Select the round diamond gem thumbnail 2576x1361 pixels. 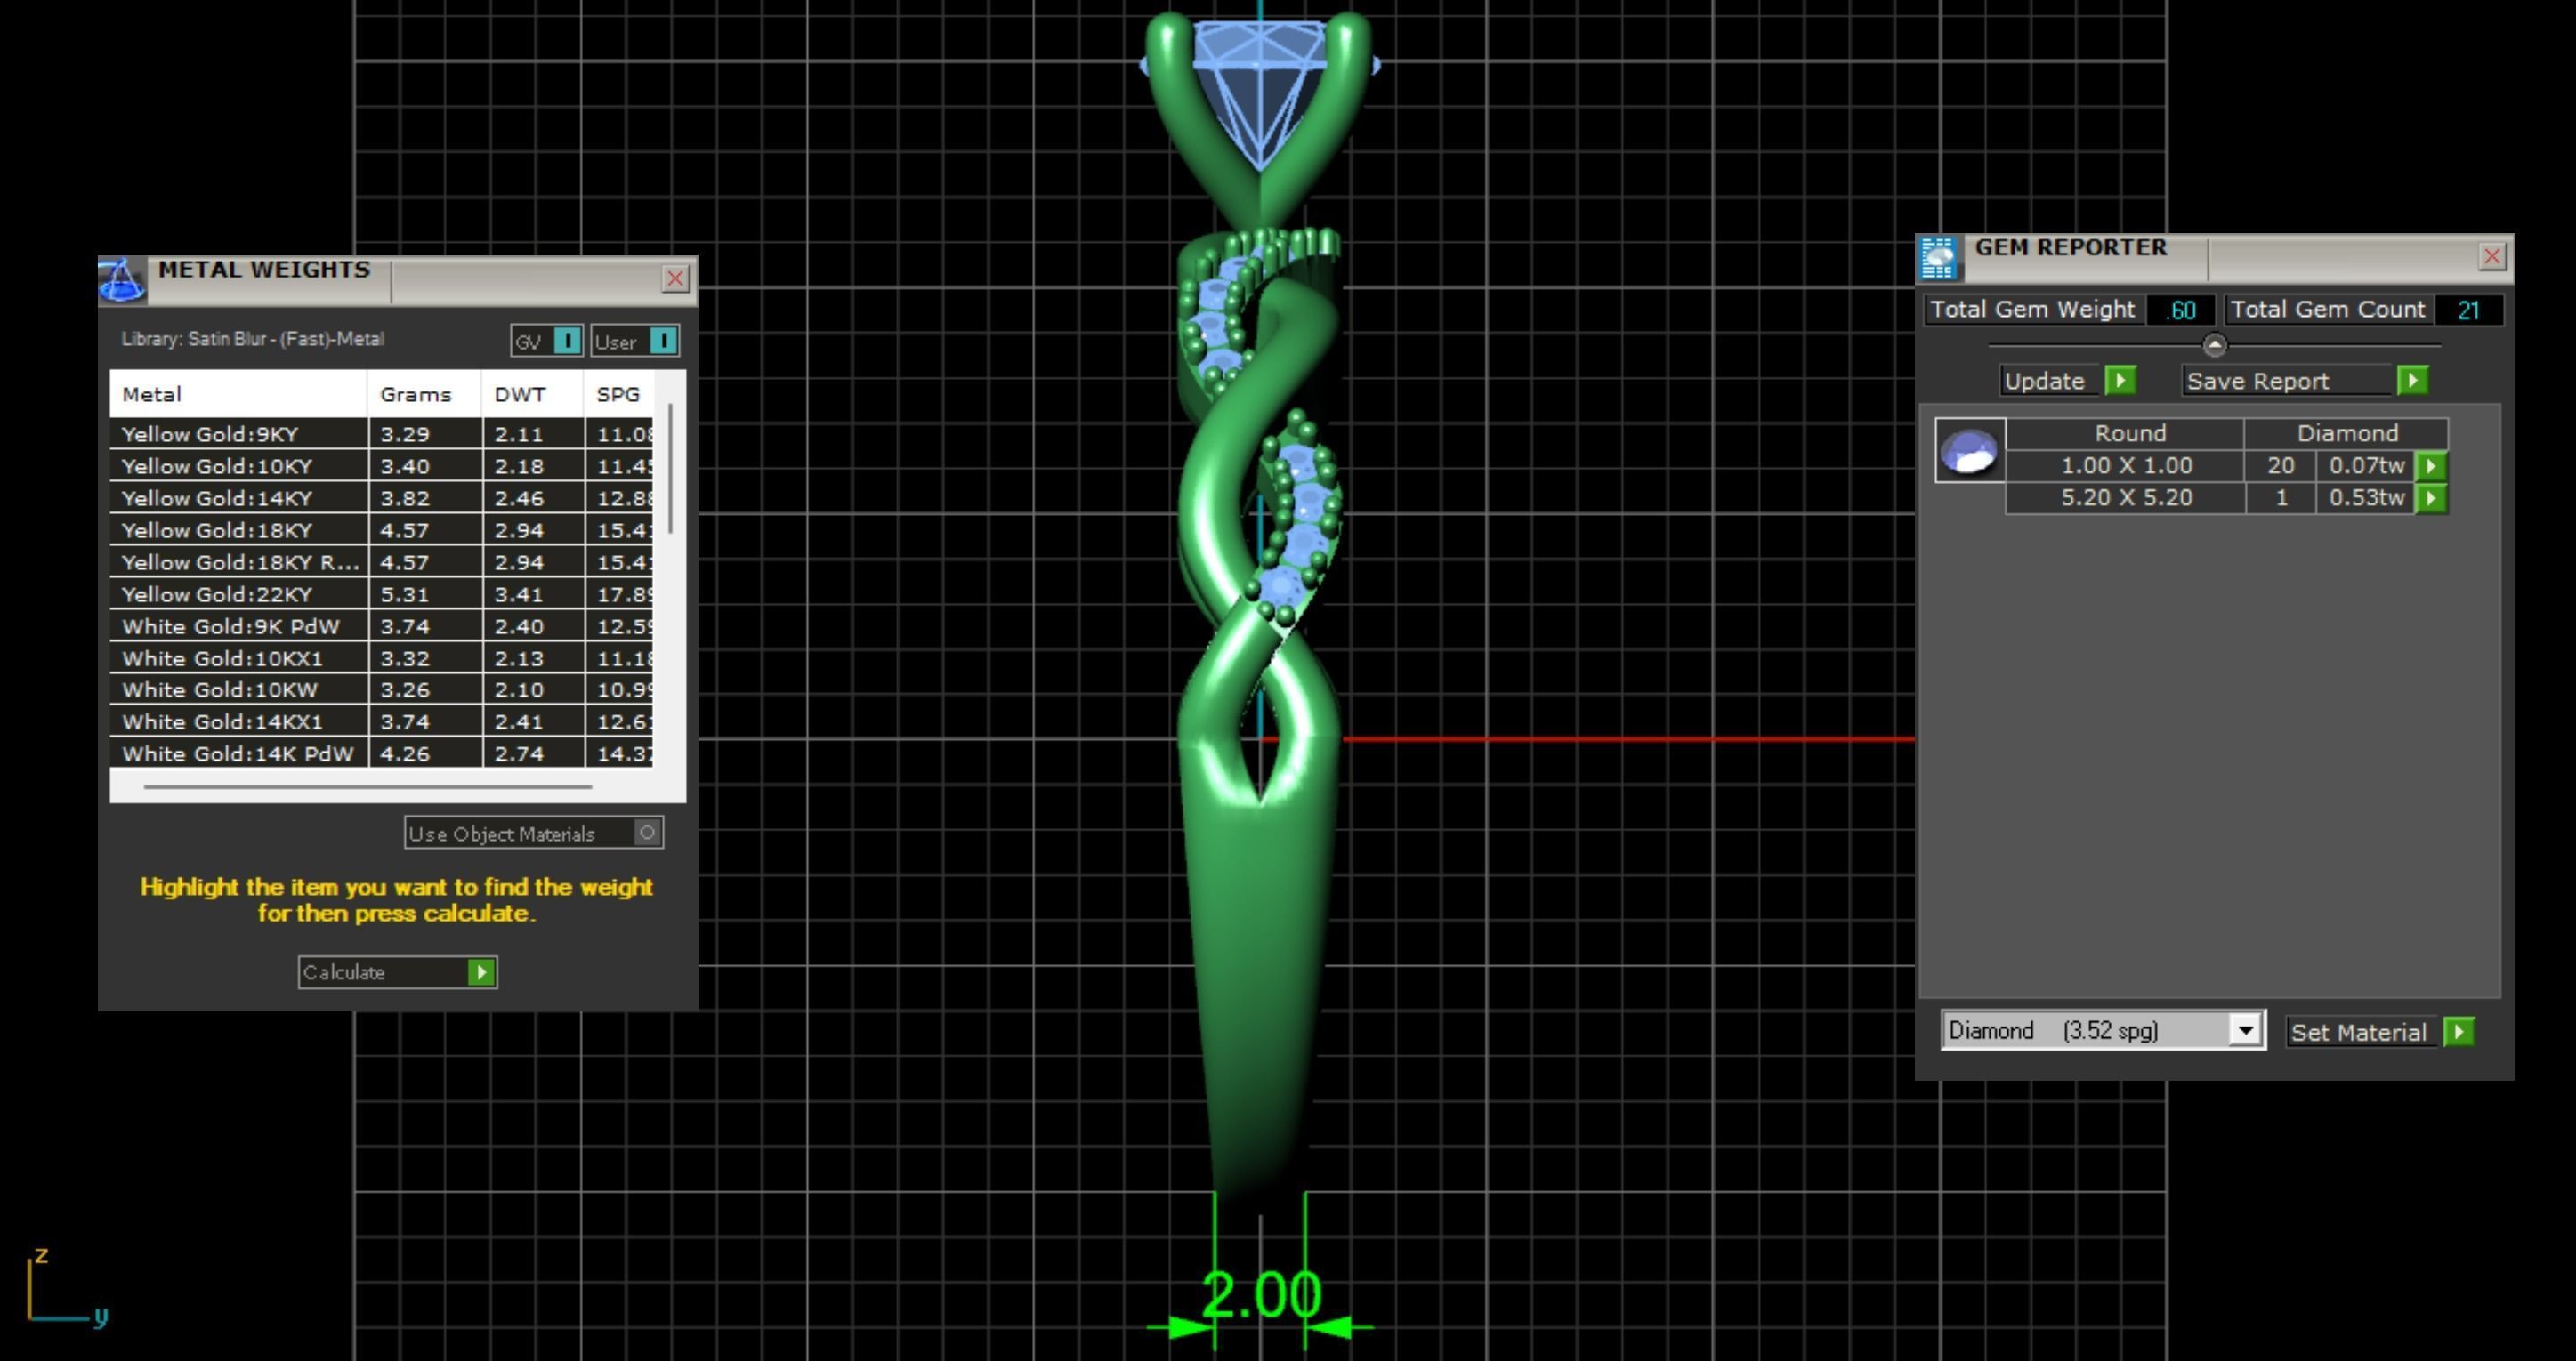[1969, 451]
